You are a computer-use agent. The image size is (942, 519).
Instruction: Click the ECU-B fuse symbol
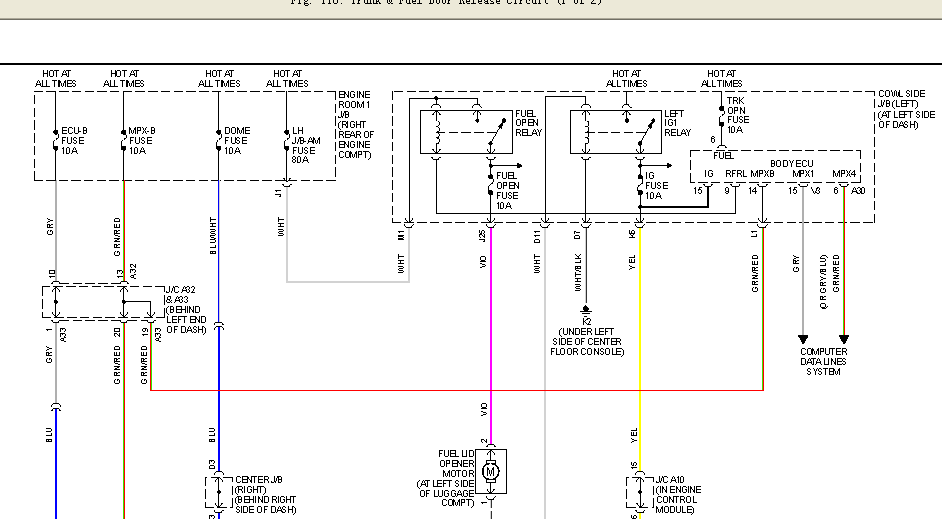[x=55, y=141]
